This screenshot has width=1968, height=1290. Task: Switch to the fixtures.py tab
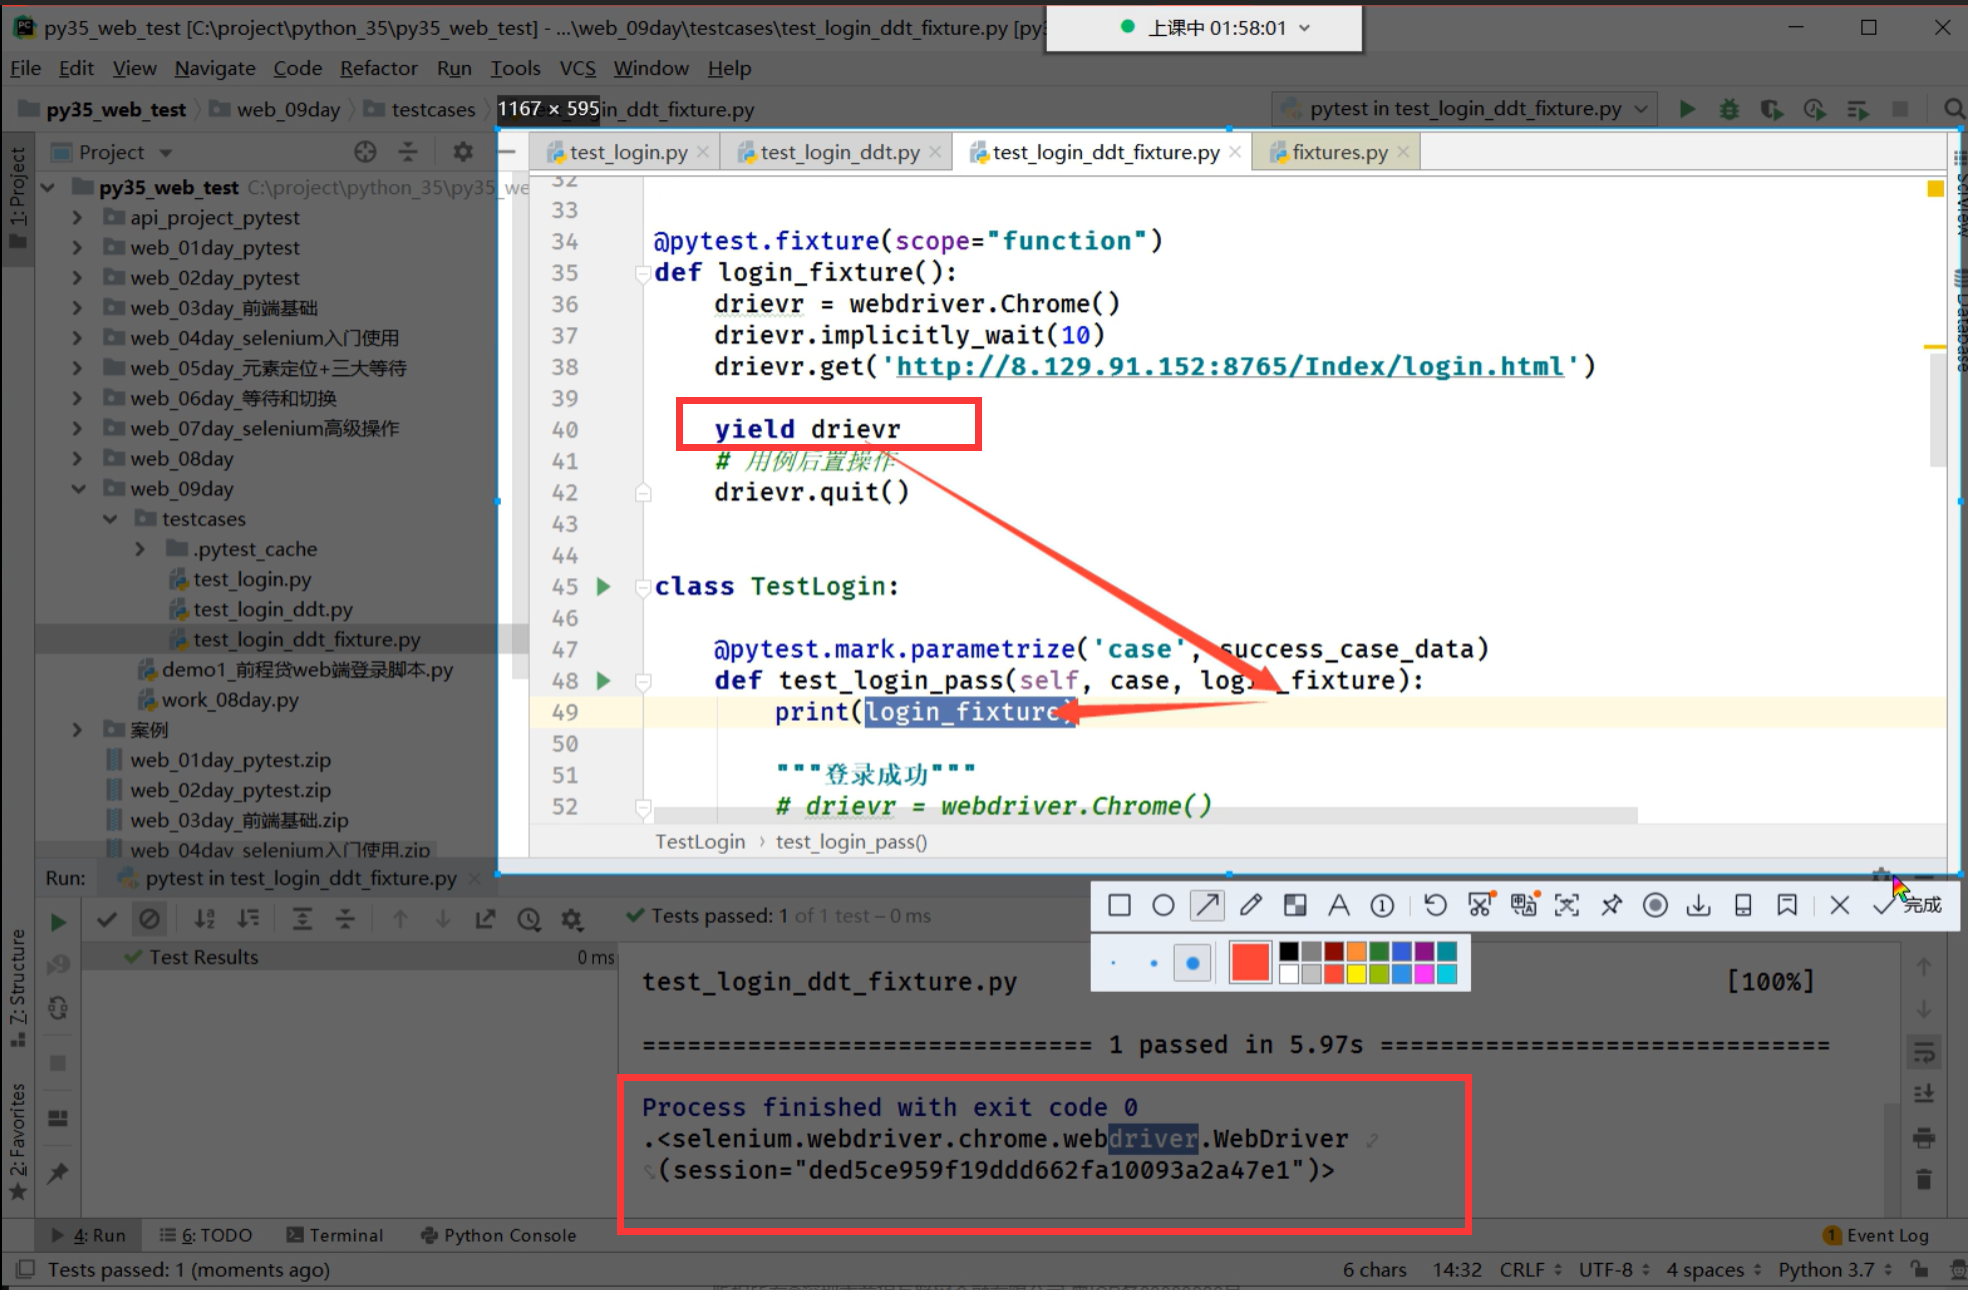[1339, 152]
